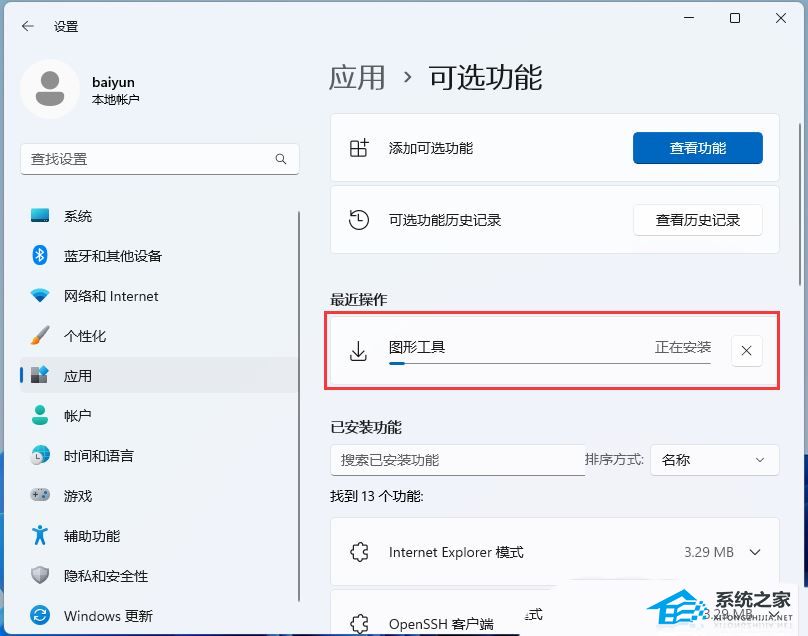Select 系统 in the sidebar
Viewport: 808px width, 636px height.
coord(77,216)
